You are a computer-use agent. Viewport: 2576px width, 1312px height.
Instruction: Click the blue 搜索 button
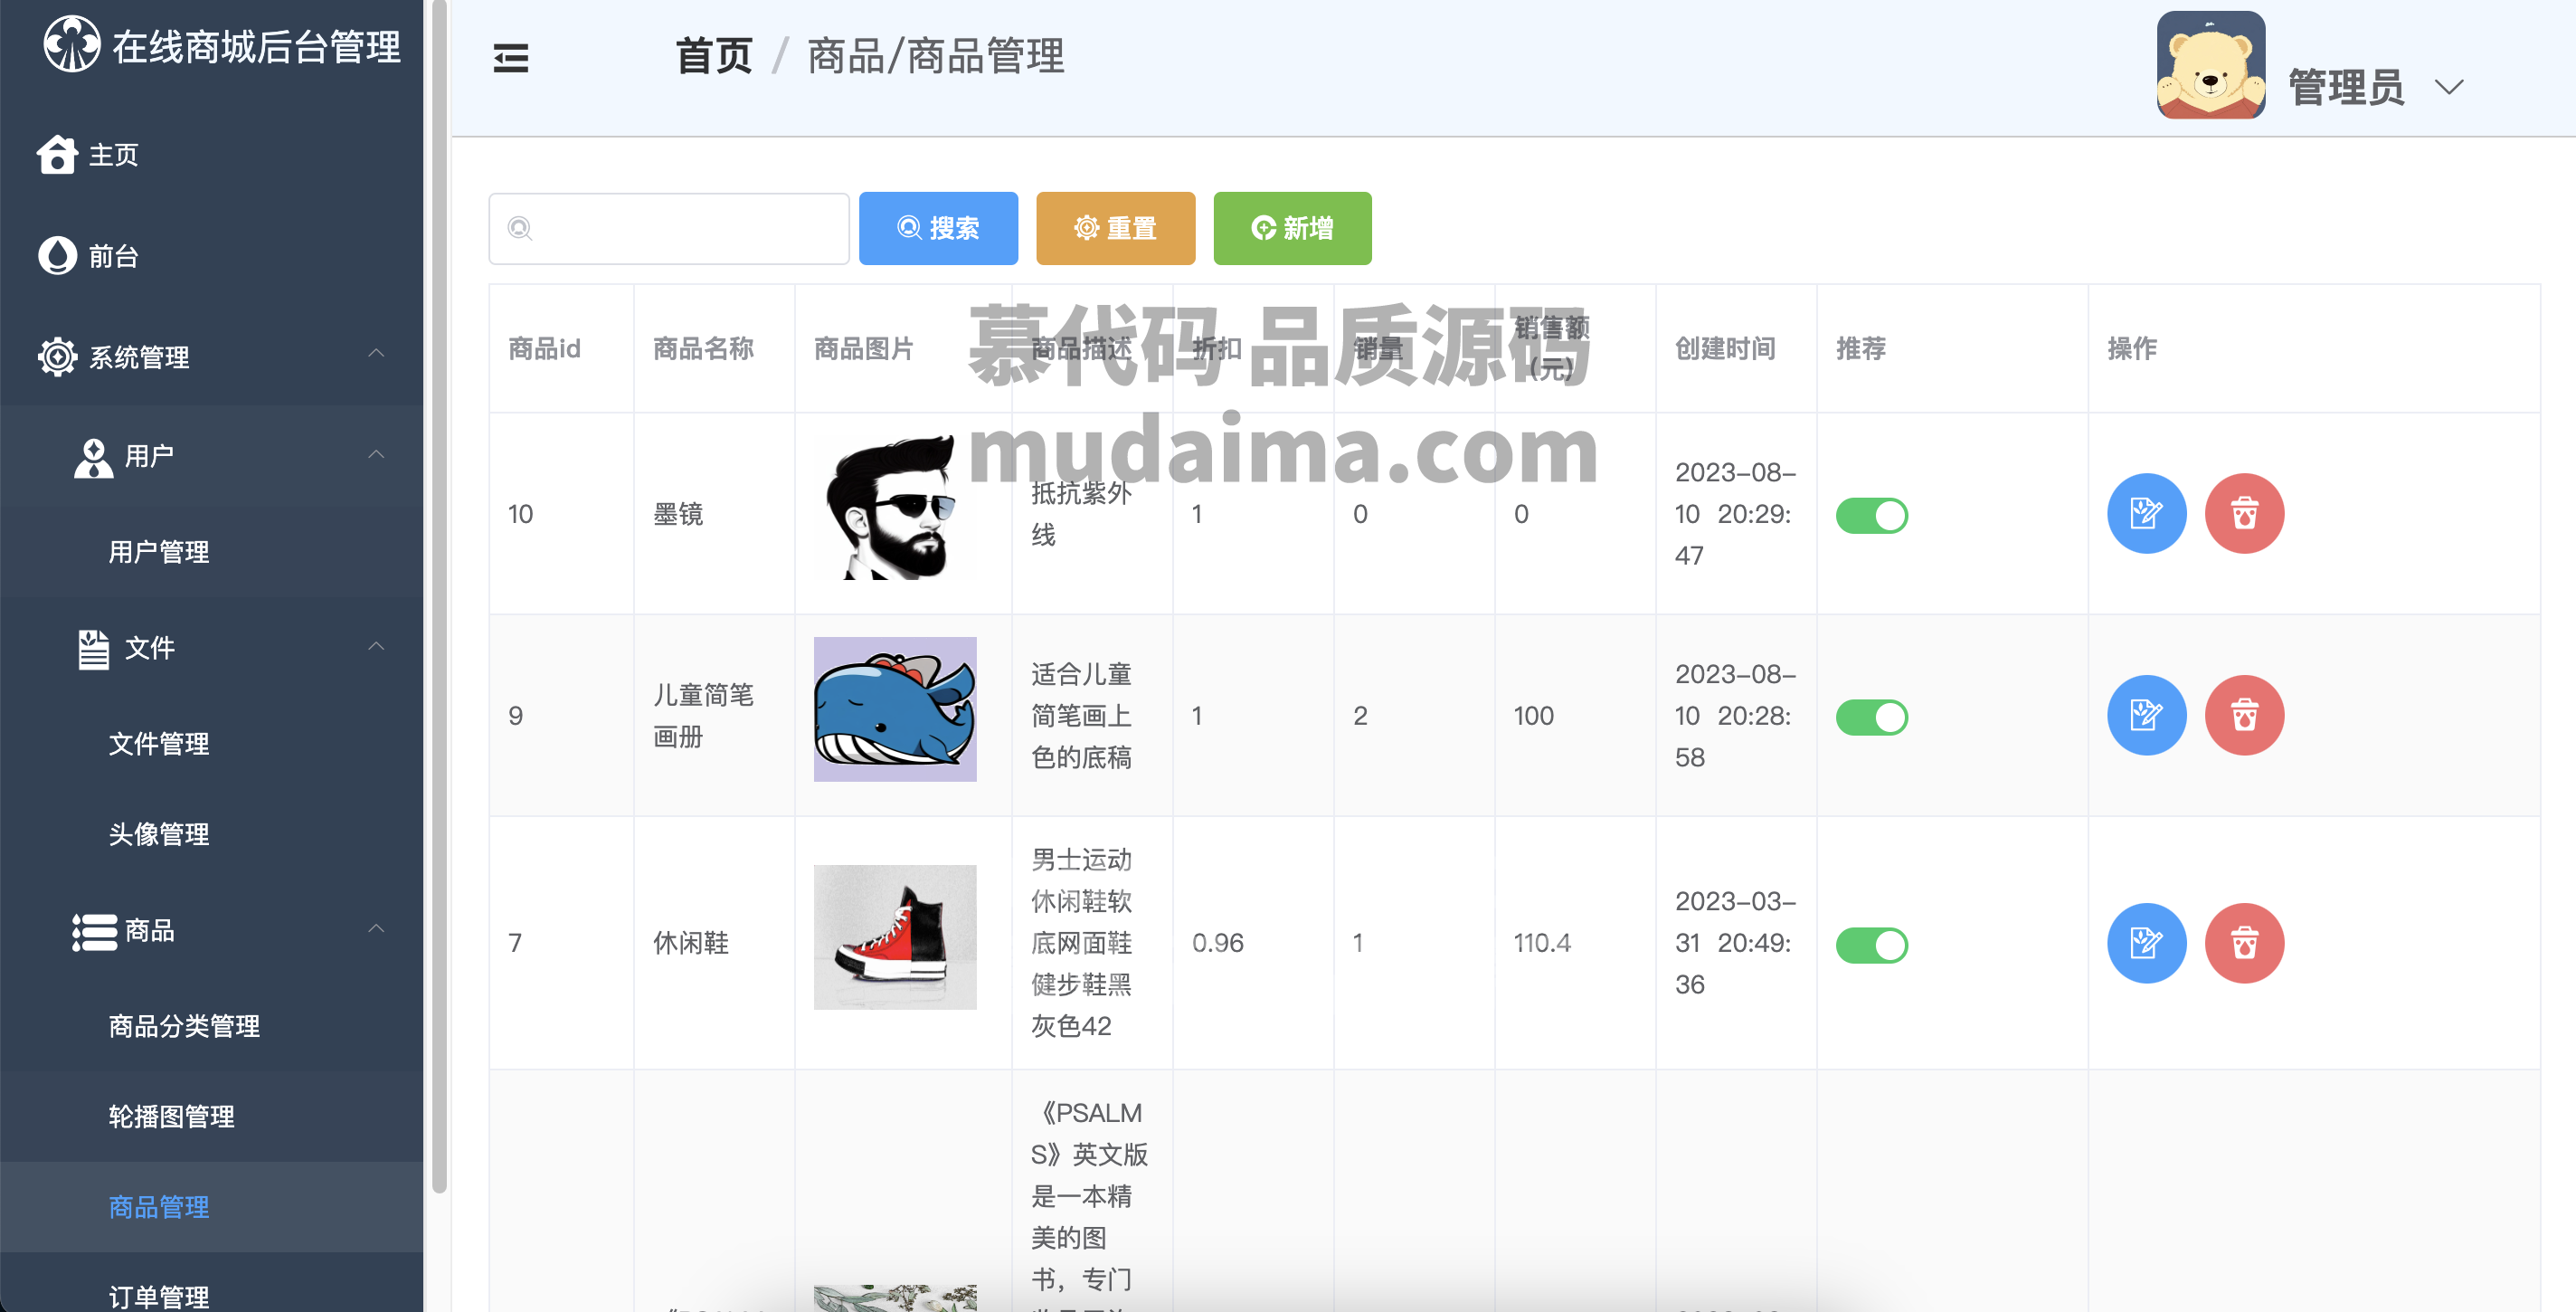click(x=938, y=228)
